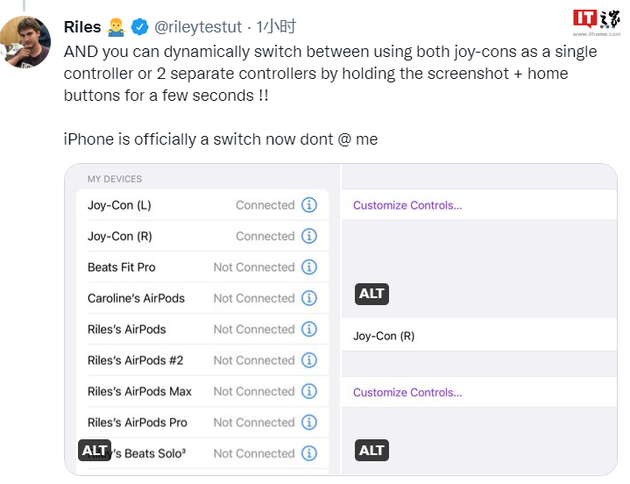Tap info icon for Riles's AirPods Max

(x=309, y=391)
